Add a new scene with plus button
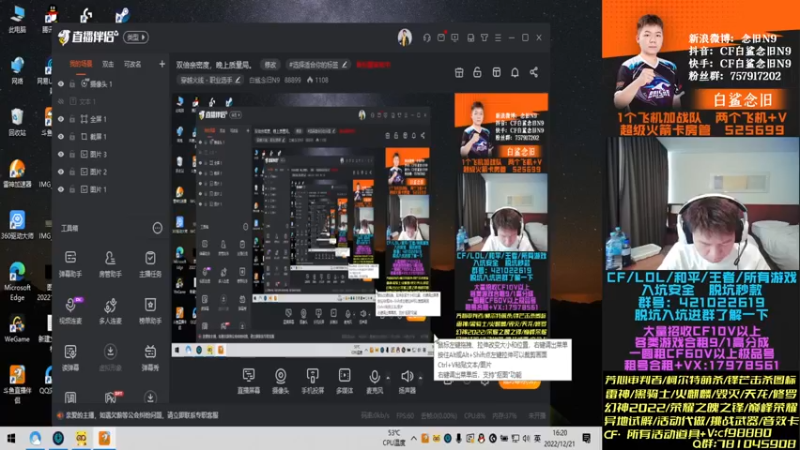800x450 pixels. tap(162, 64)
